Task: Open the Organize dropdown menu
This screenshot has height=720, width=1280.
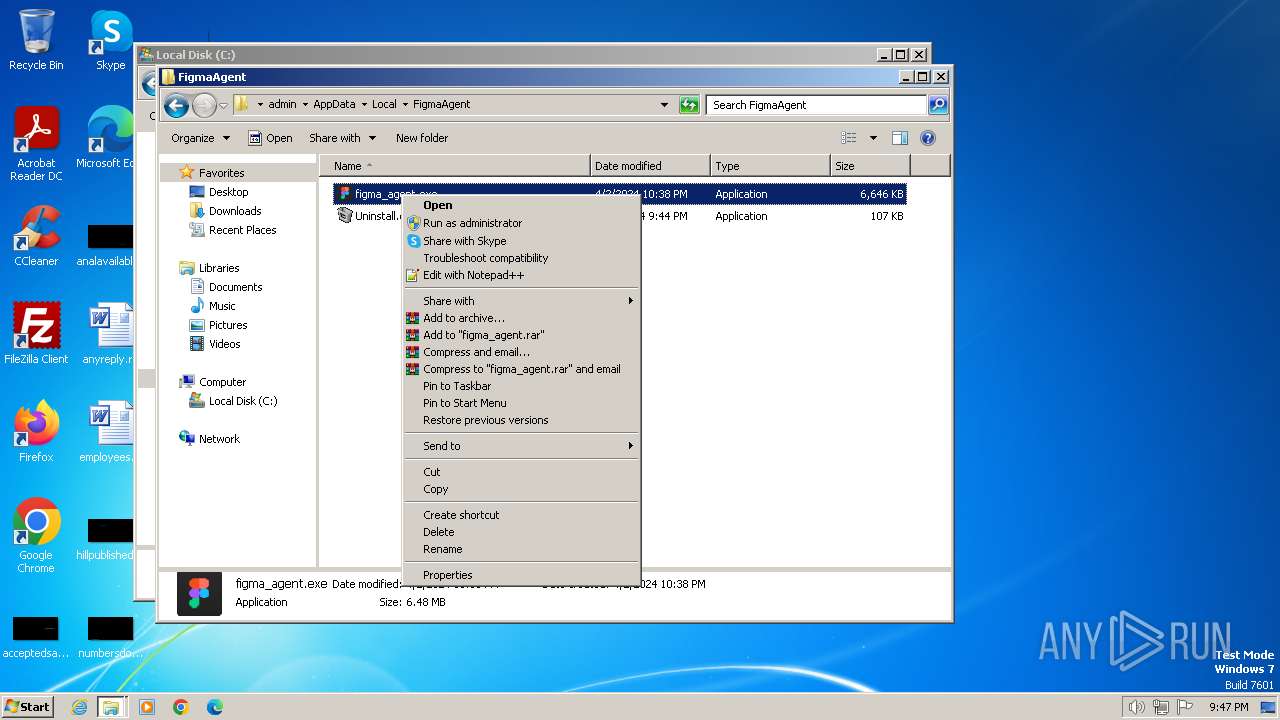Action: 200,138
